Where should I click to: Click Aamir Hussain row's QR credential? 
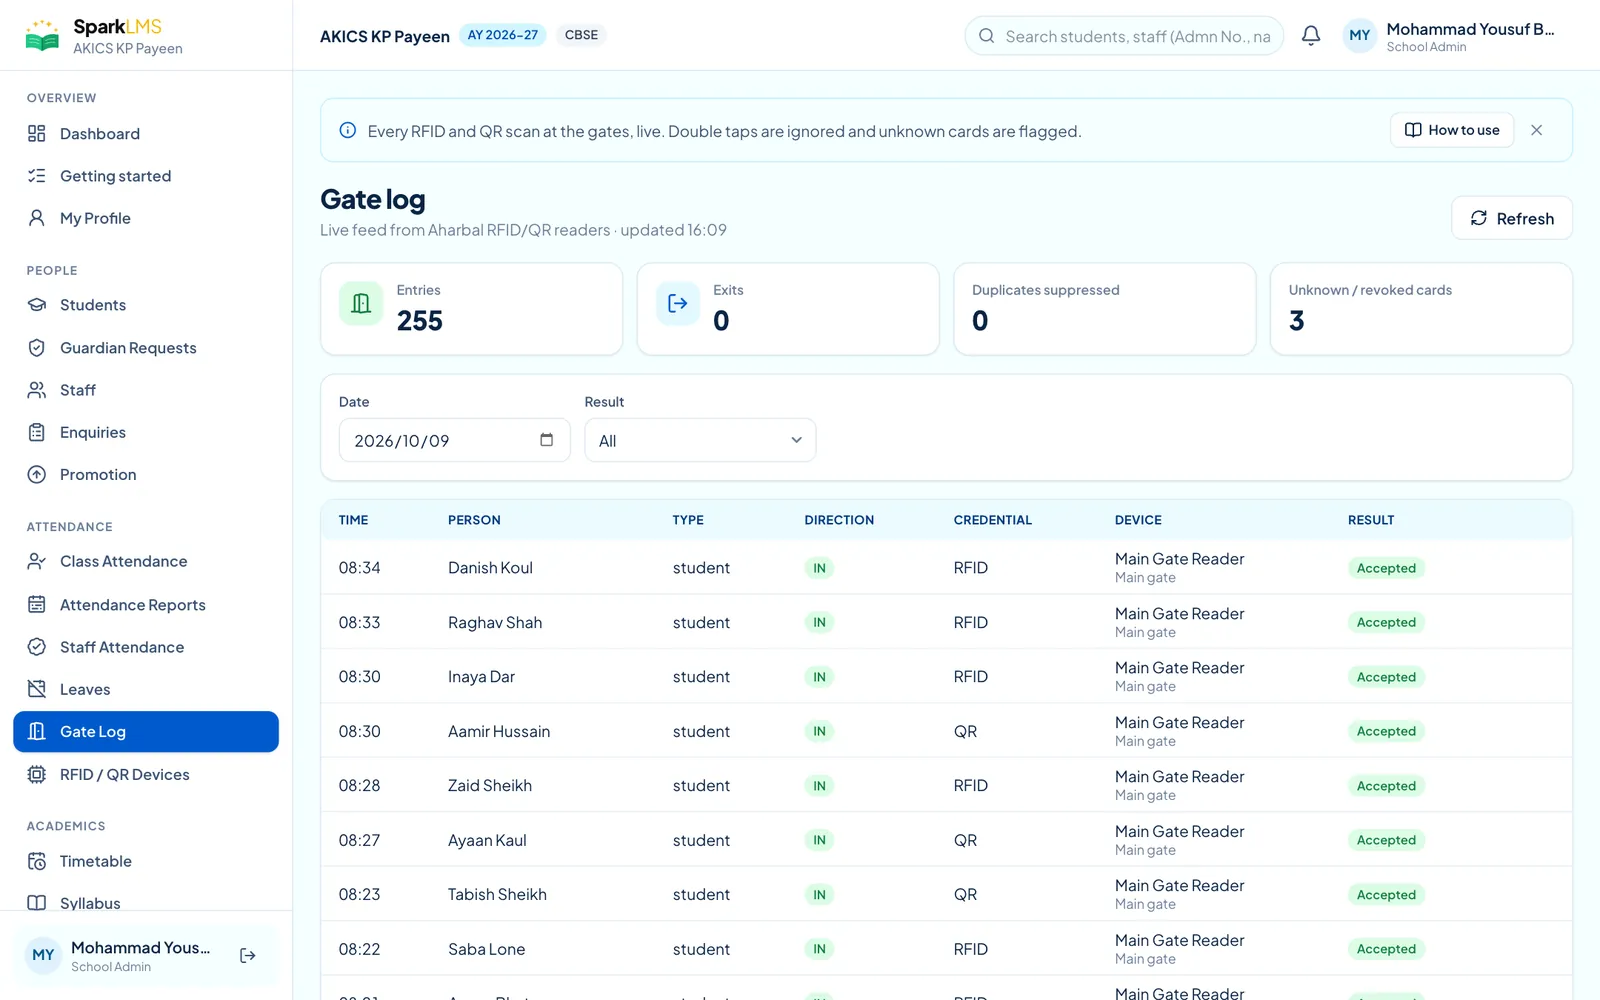[965, 732]
